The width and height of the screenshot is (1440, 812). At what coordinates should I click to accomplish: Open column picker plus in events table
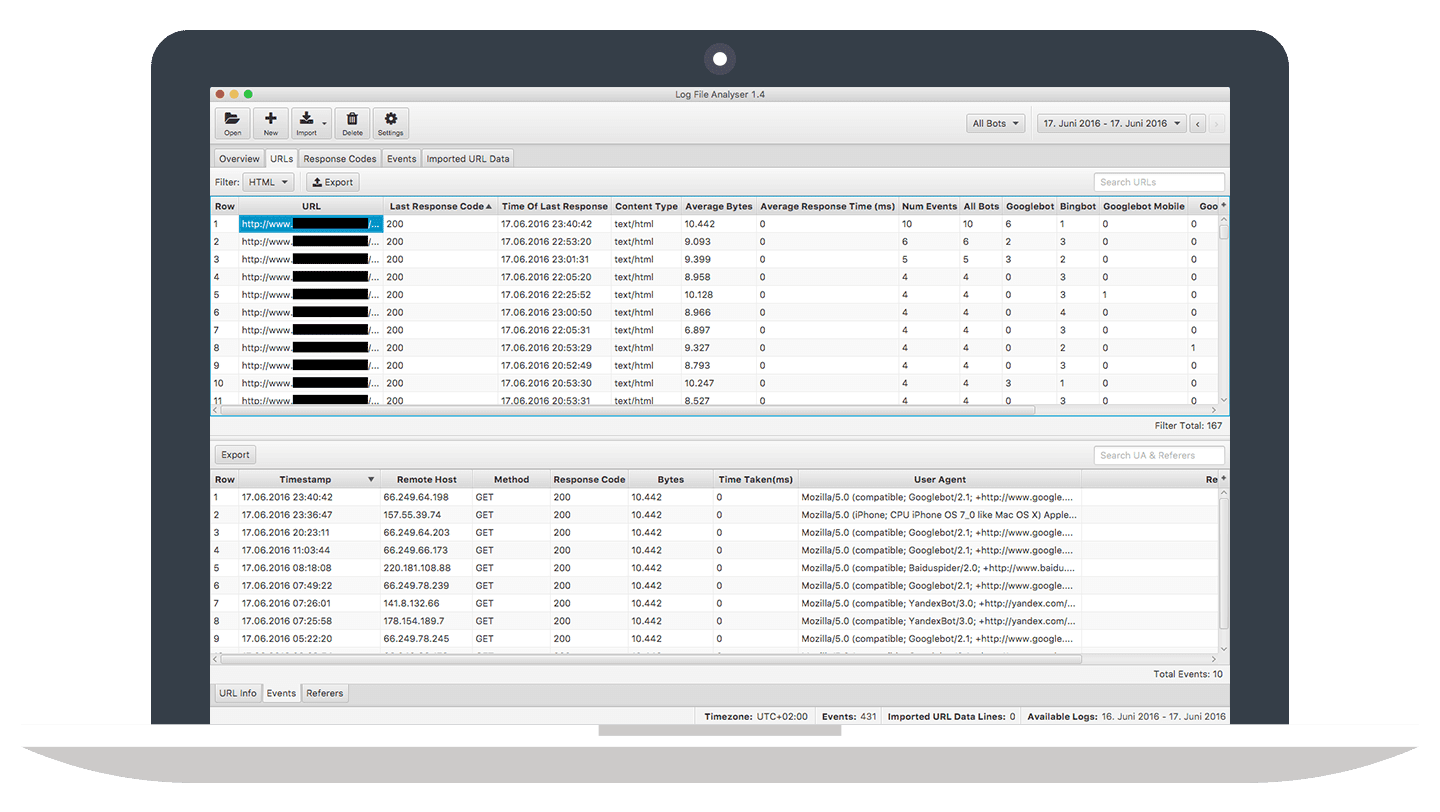[x=1223, y=479]
